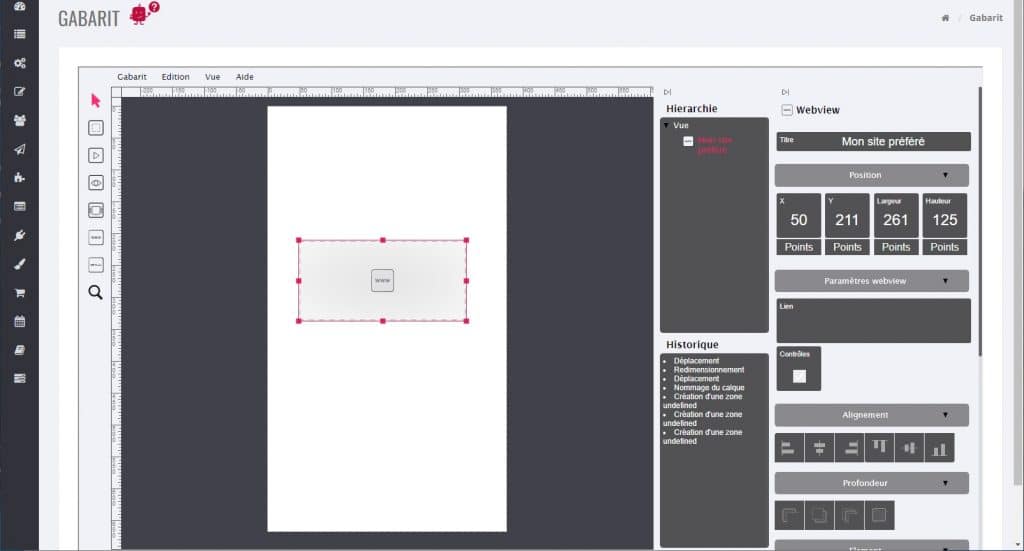This screenshot has width=1024, height=551.
Task: Collapse the Profondeur section
Action: pos(872,483)
